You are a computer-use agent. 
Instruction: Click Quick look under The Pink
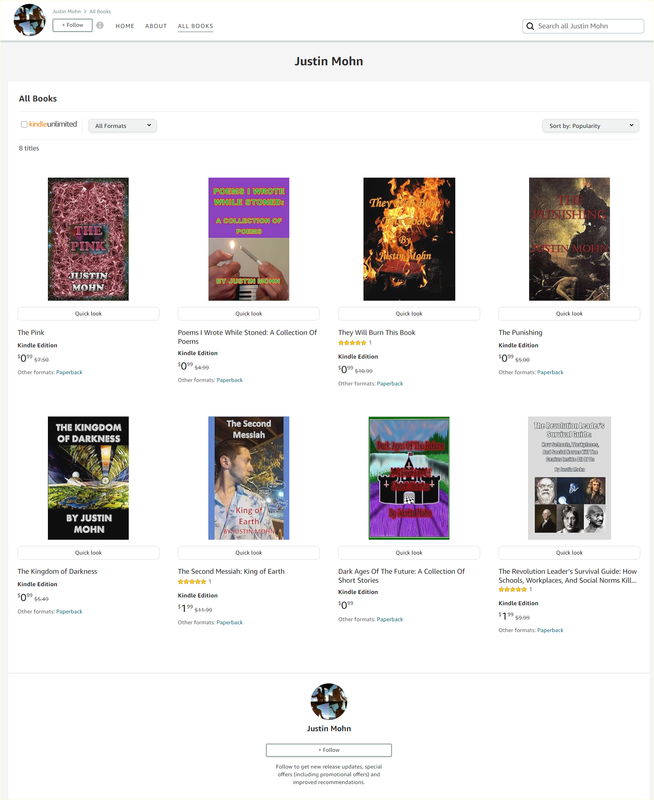tap(88, 313)
